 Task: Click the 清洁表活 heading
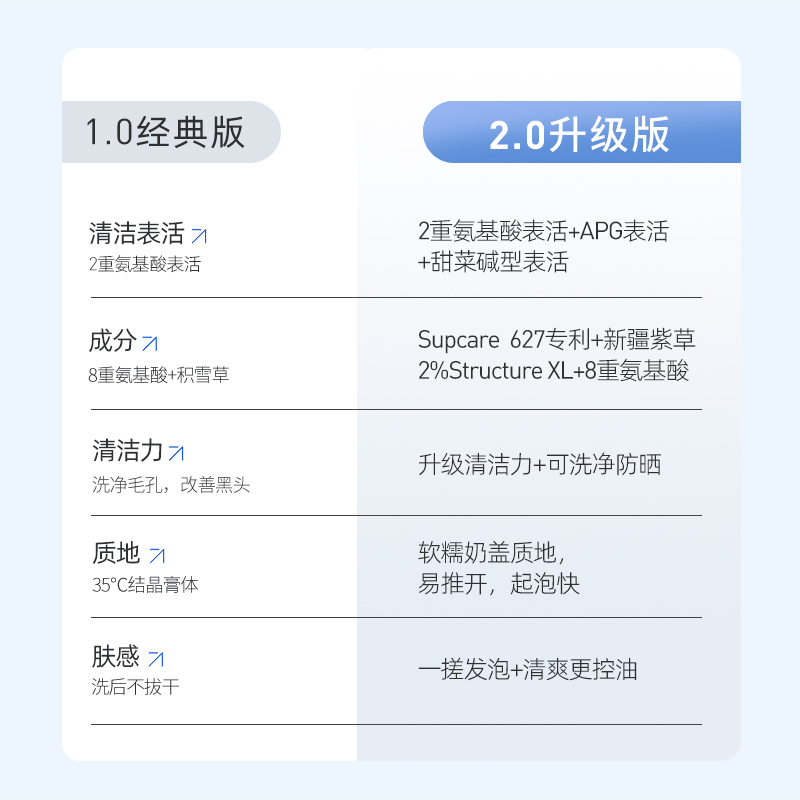137,233
